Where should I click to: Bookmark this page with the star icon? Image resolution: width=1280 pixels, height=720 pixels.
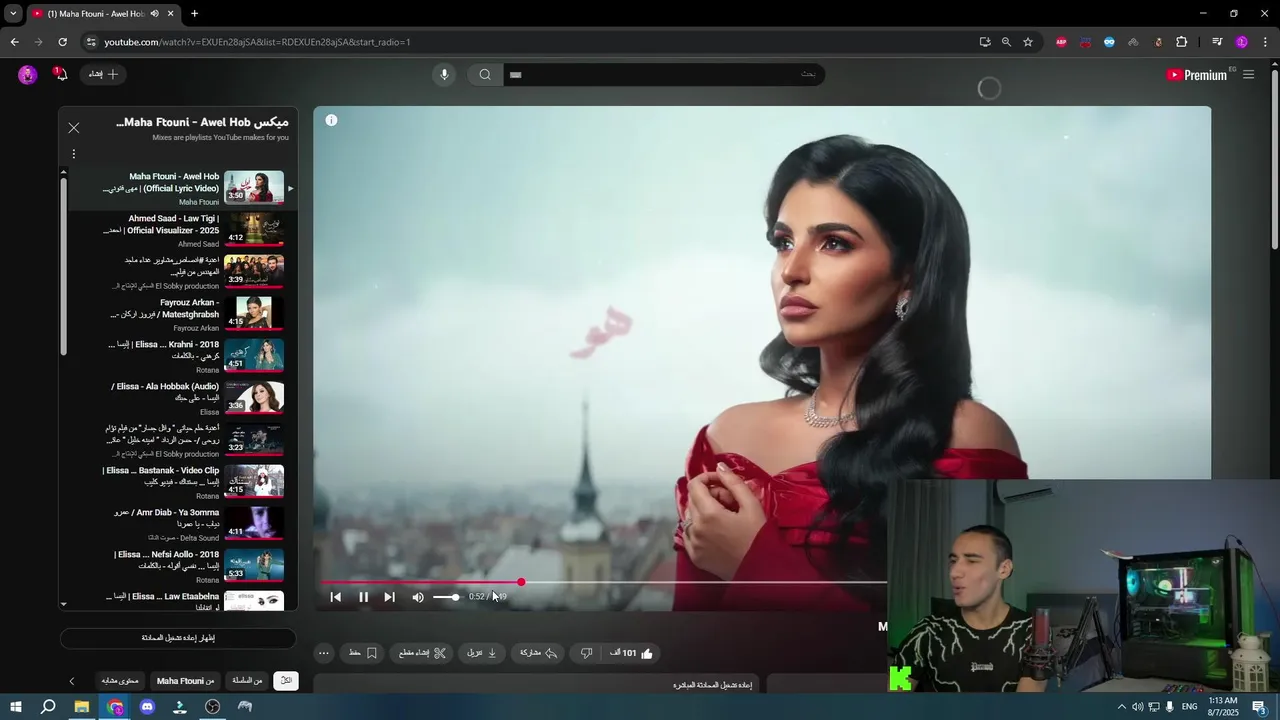coord(1027,42)
